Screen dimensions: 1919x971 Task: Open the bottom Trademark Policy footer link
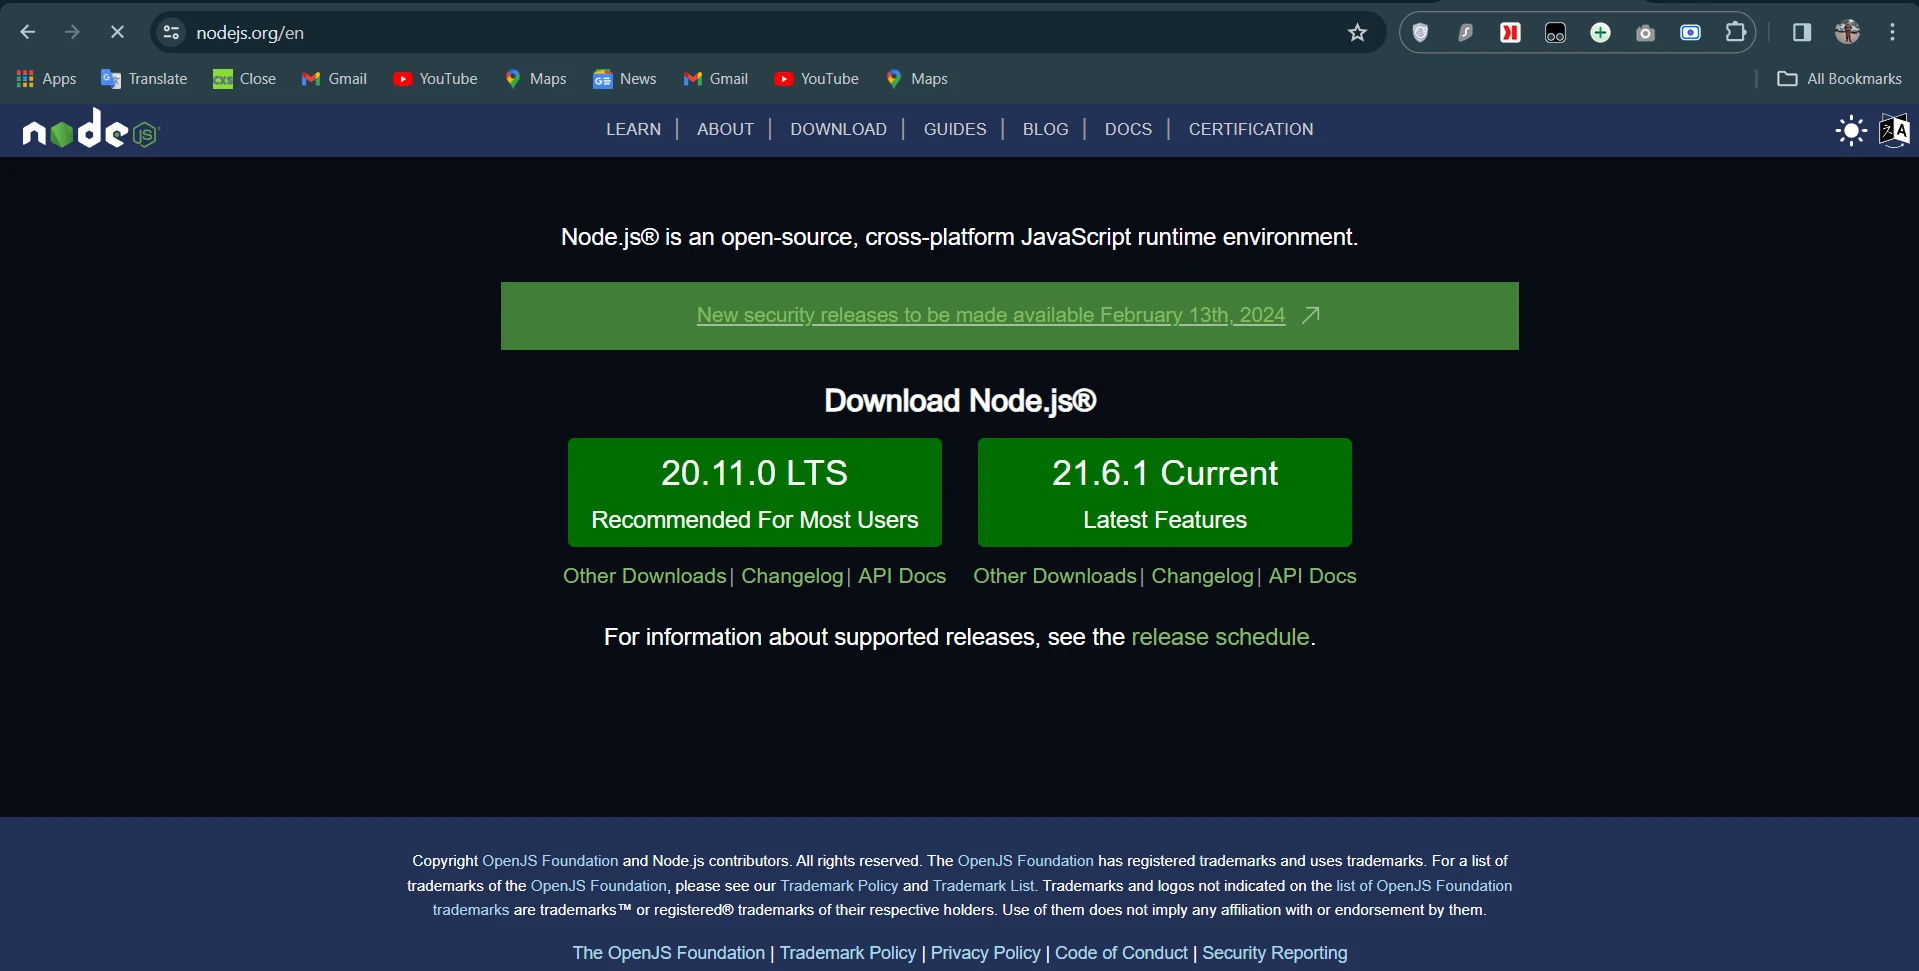(x=848, y=953)
